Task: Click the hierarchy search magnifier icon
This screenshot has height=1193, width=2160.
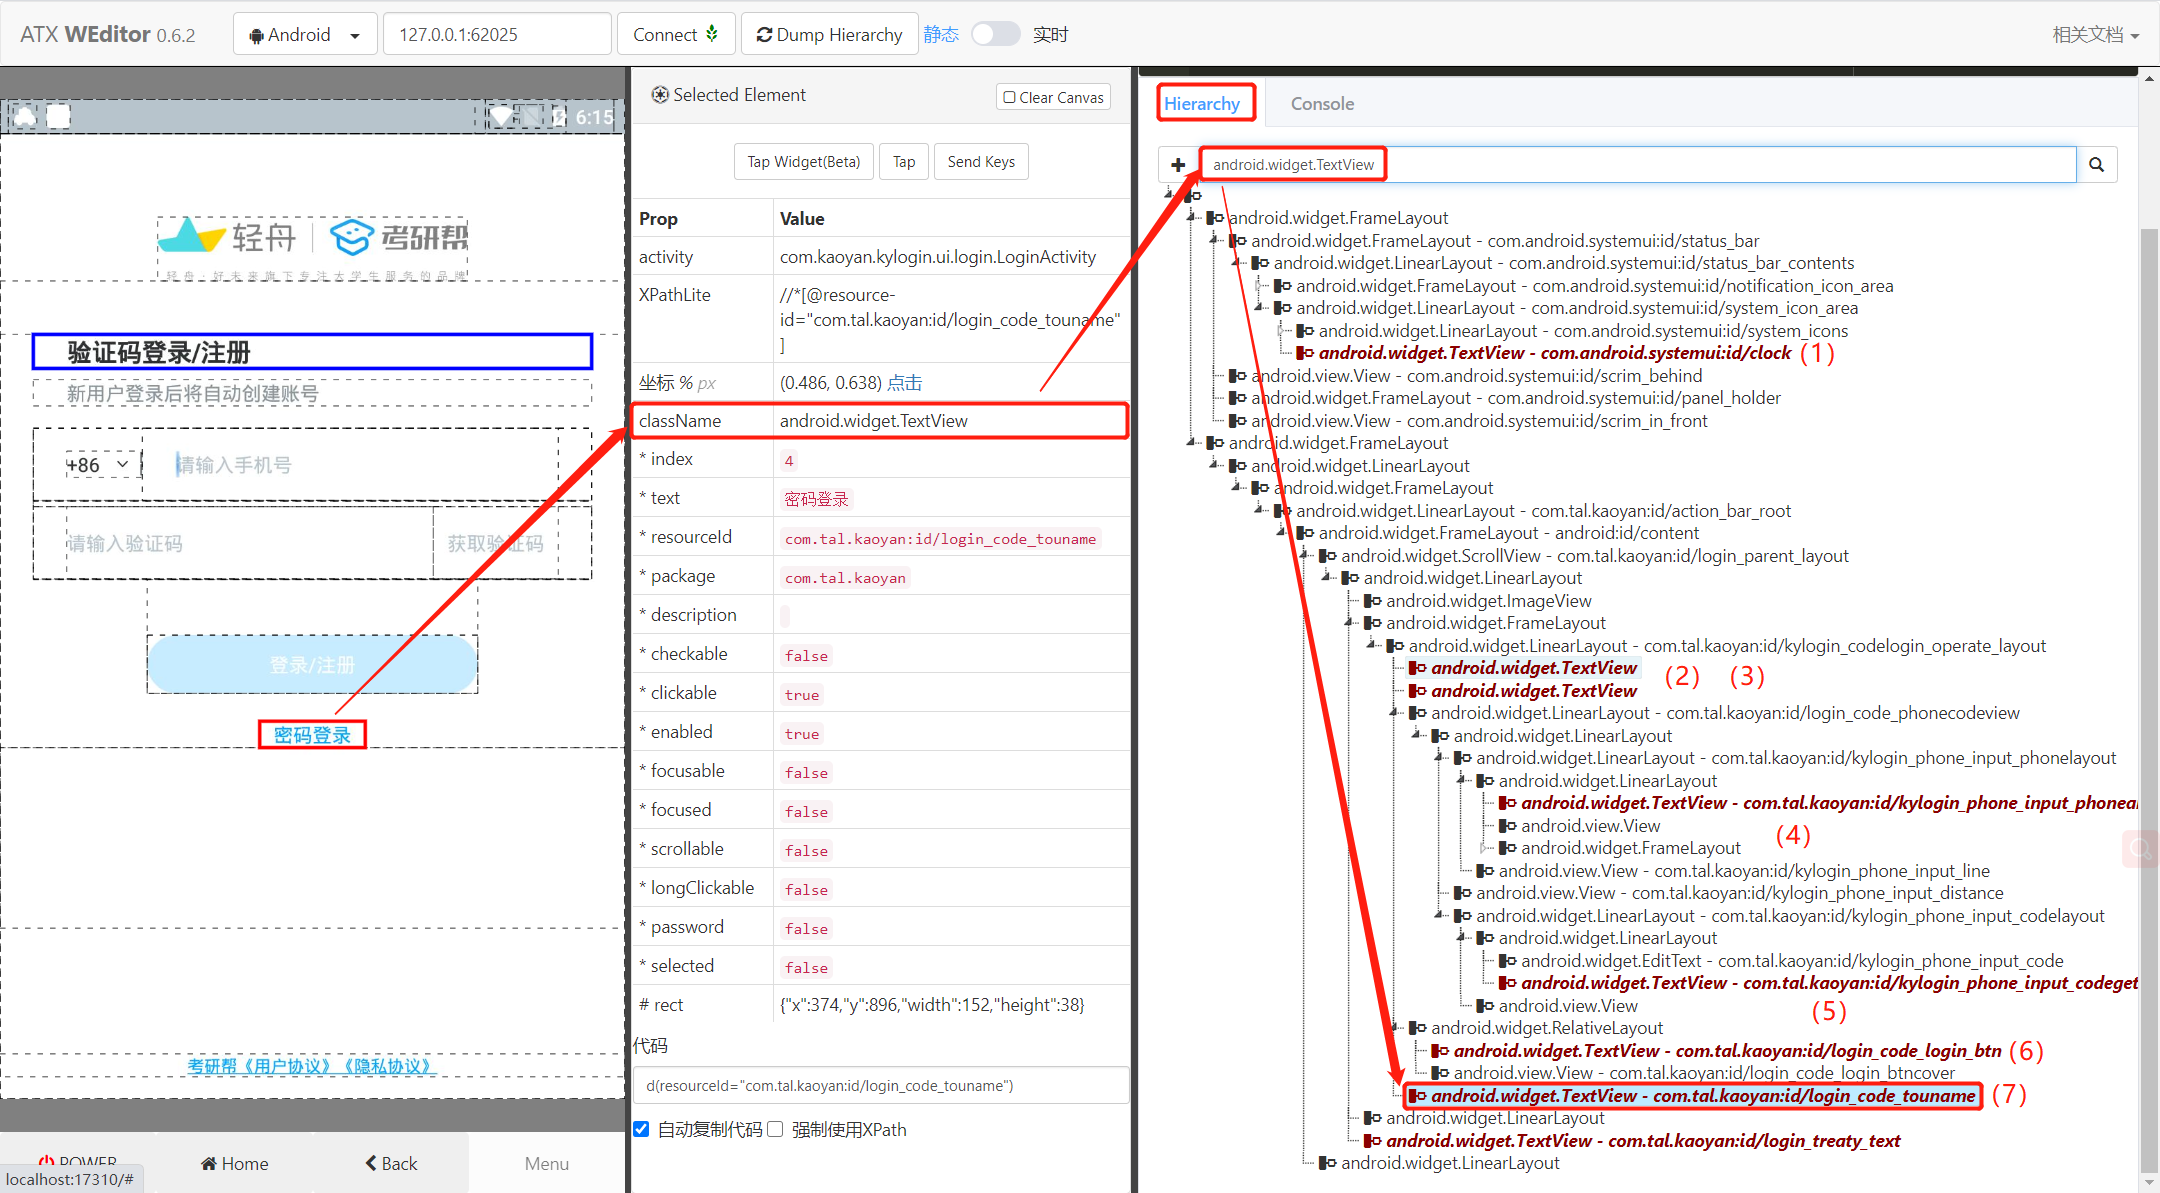Action: pyautogui.click(x=2096, y=165)
